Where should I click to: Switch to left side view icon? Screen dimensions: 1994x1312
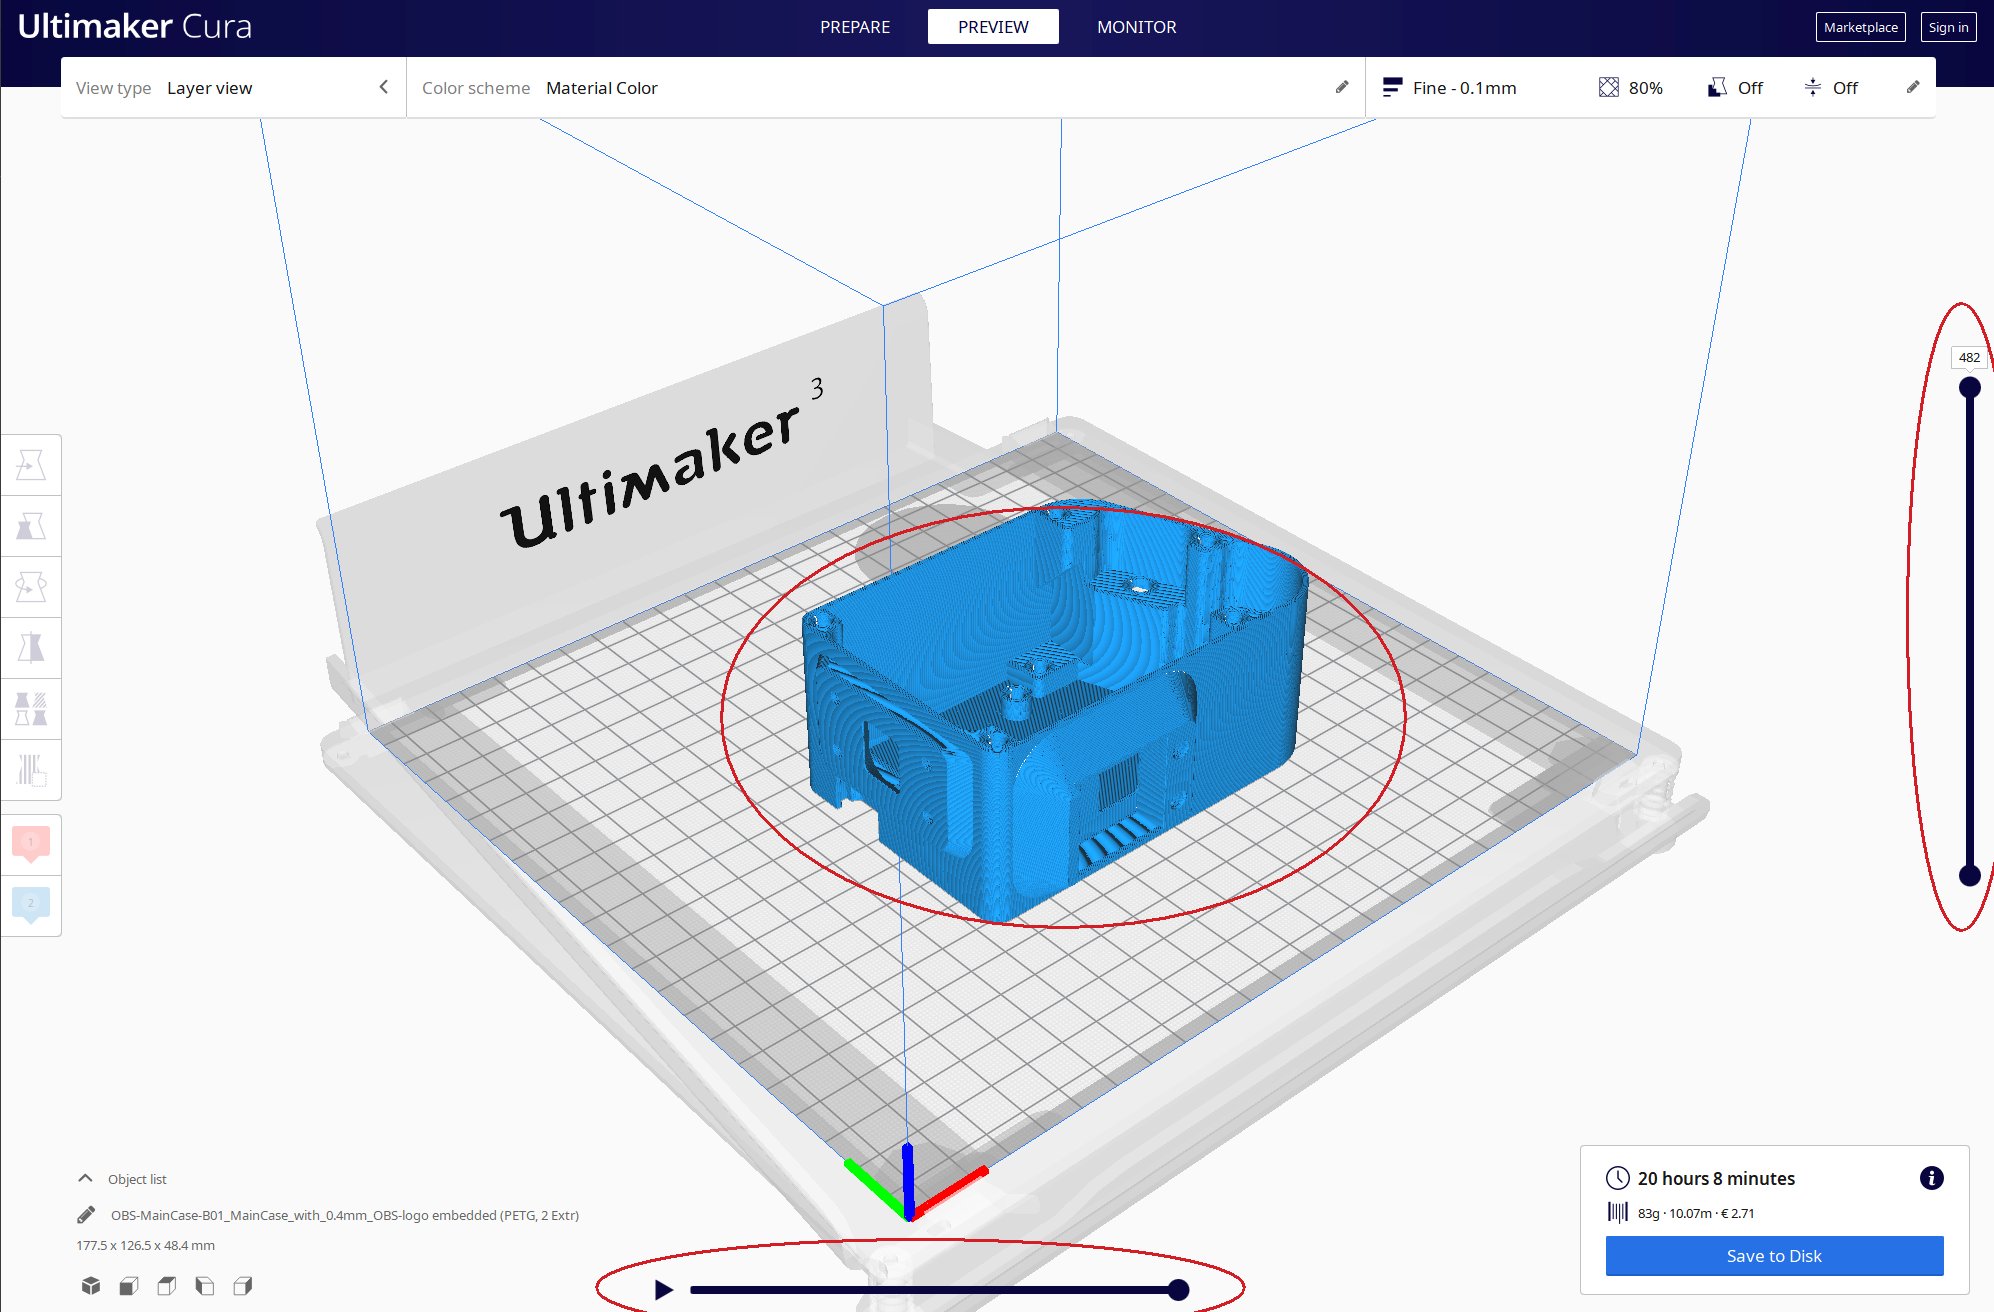pos(205,1285)
